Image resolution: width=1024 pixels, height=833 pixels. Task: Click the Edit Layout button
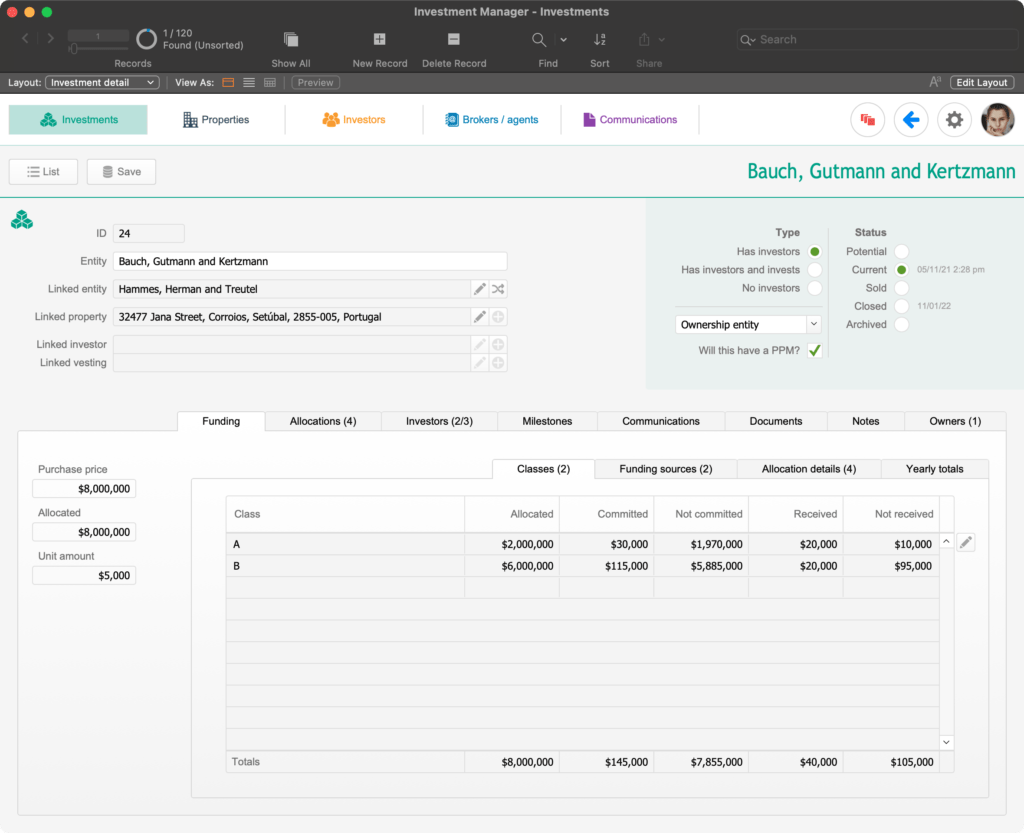click(x=981, y=82)
